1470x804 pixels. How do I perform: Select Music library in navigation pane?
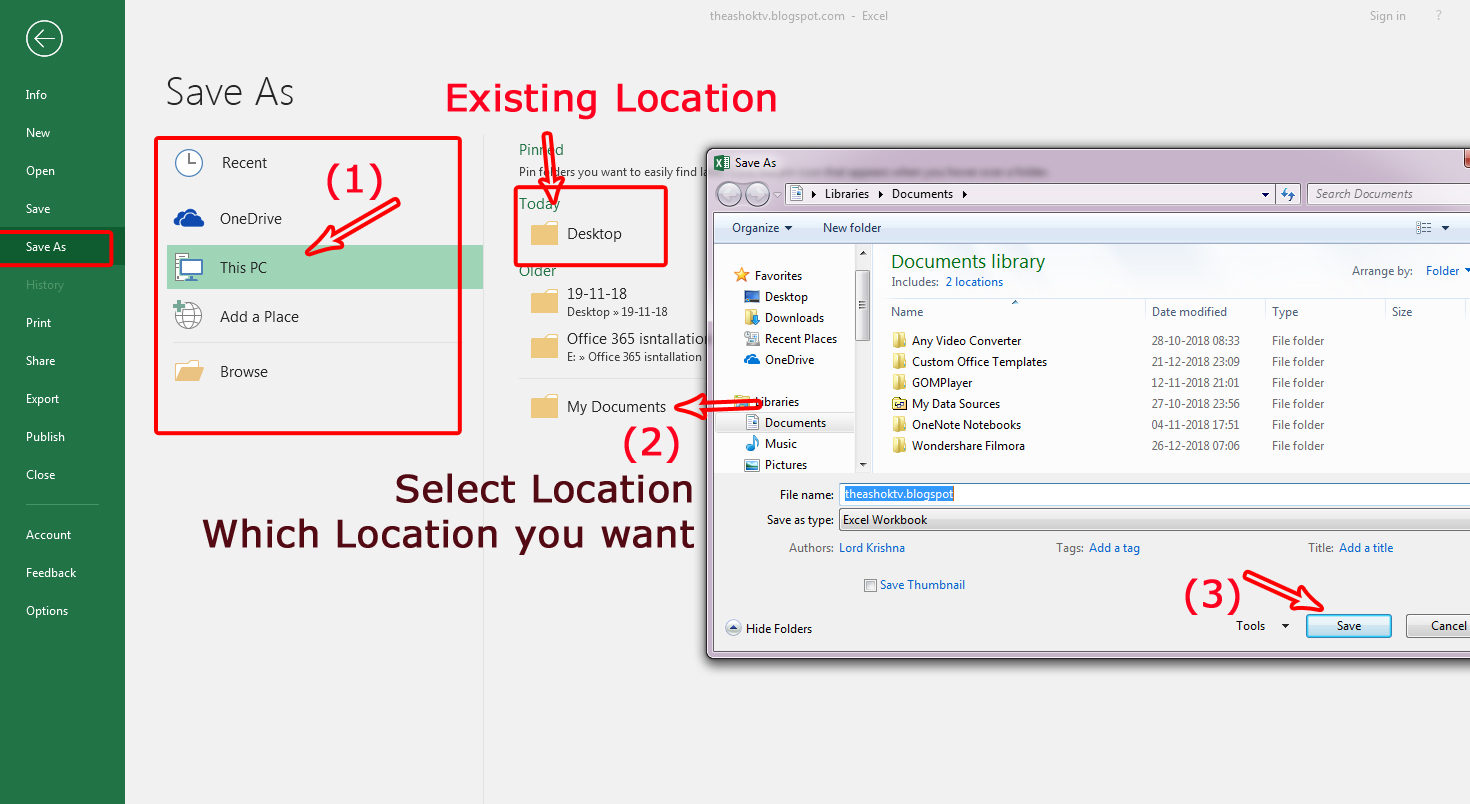coord(770,444)
